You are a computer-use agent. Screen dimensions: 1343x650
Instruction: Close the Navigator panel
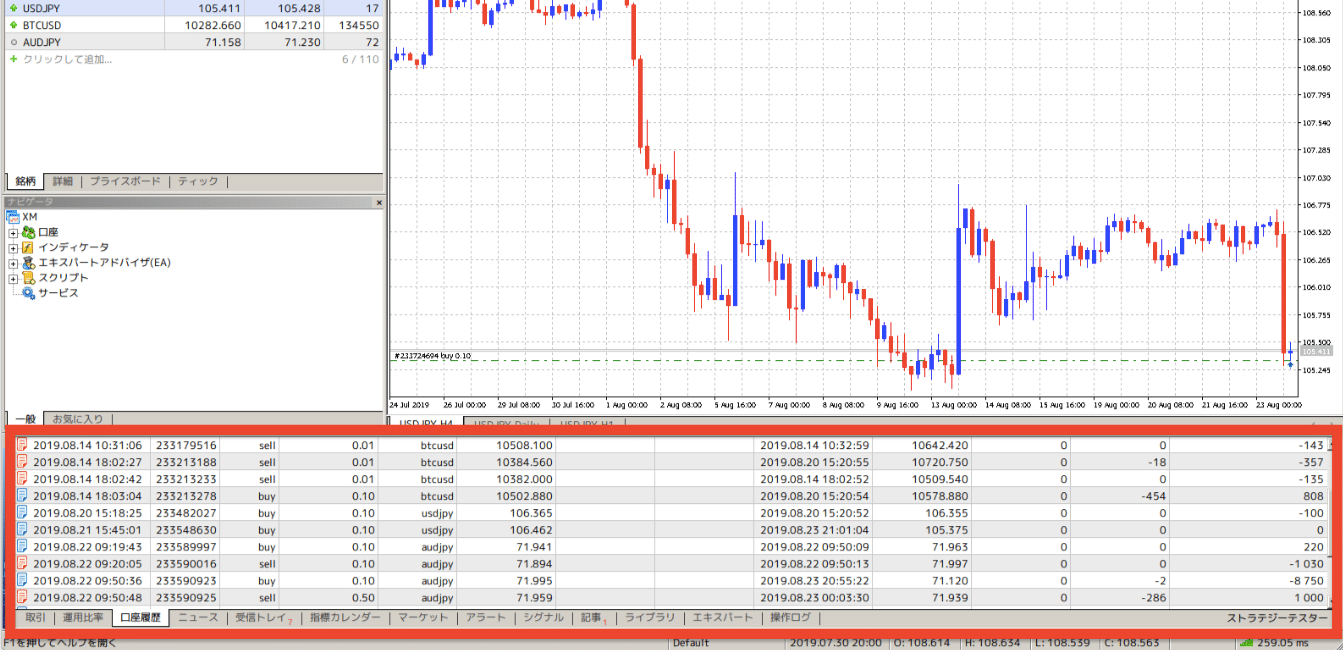[379, 202]
